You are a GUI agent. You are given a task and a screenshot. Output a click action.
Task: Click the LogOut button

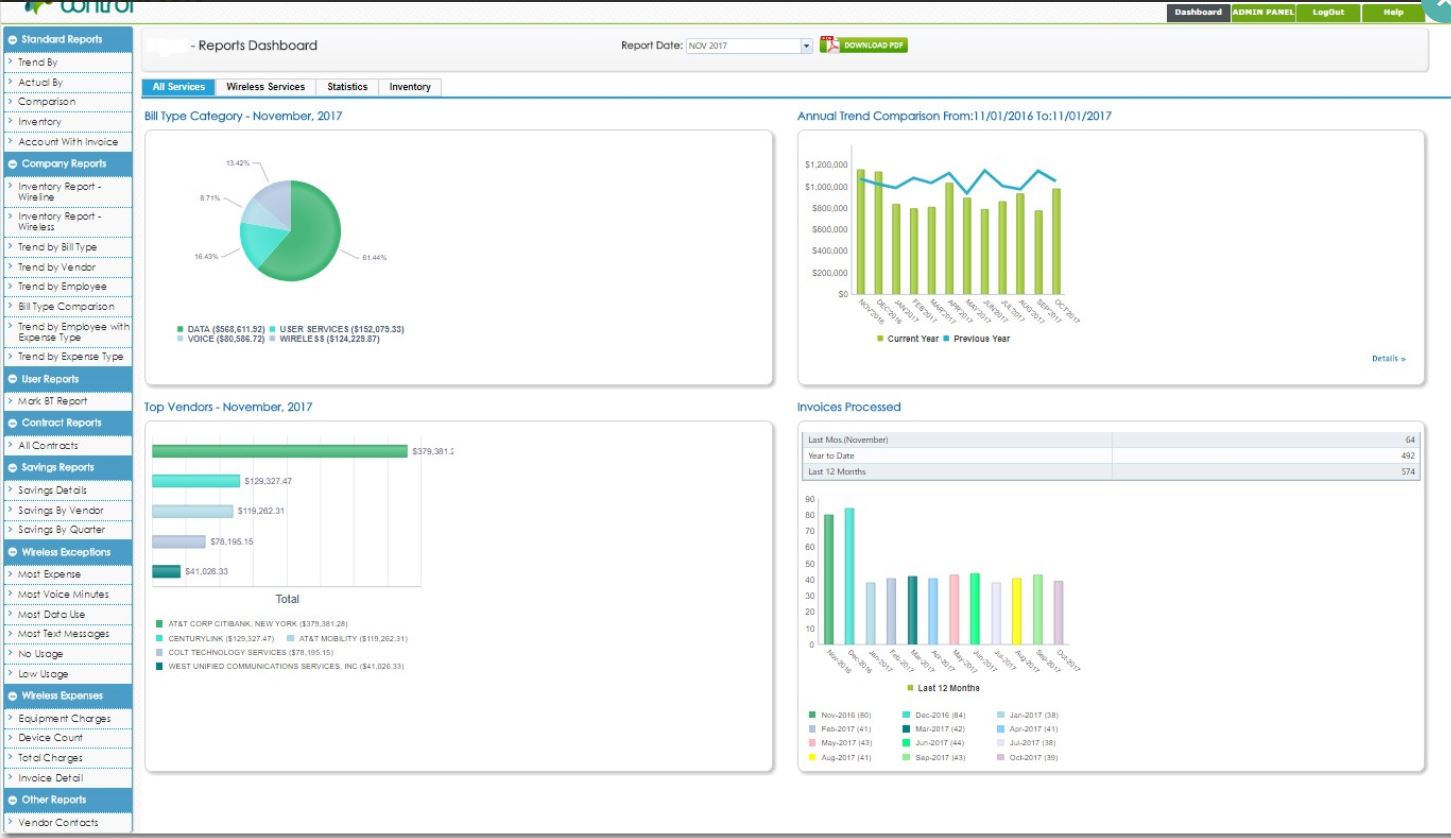coord(1328,12)
